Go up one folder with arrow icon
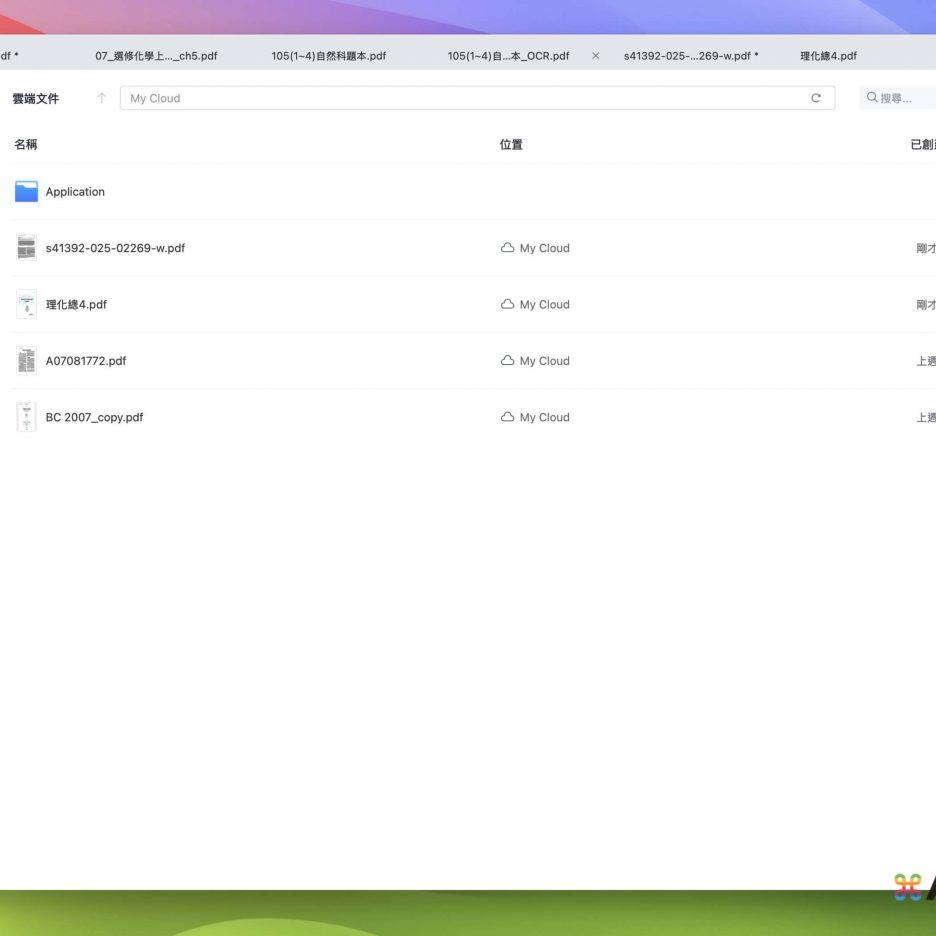Viewport: 936px width, 936px height. [101, 98]
